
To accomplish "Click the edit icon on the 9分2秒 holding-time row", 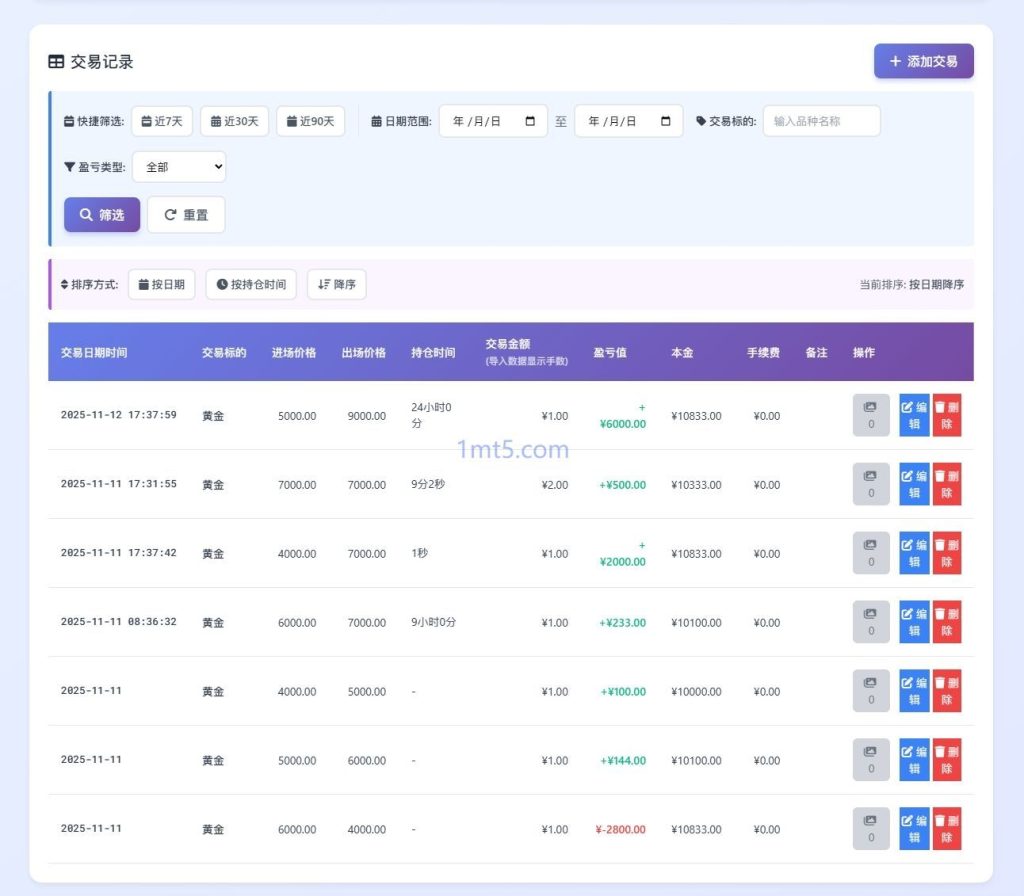I will pyautogui.click(x=912, y=484).
